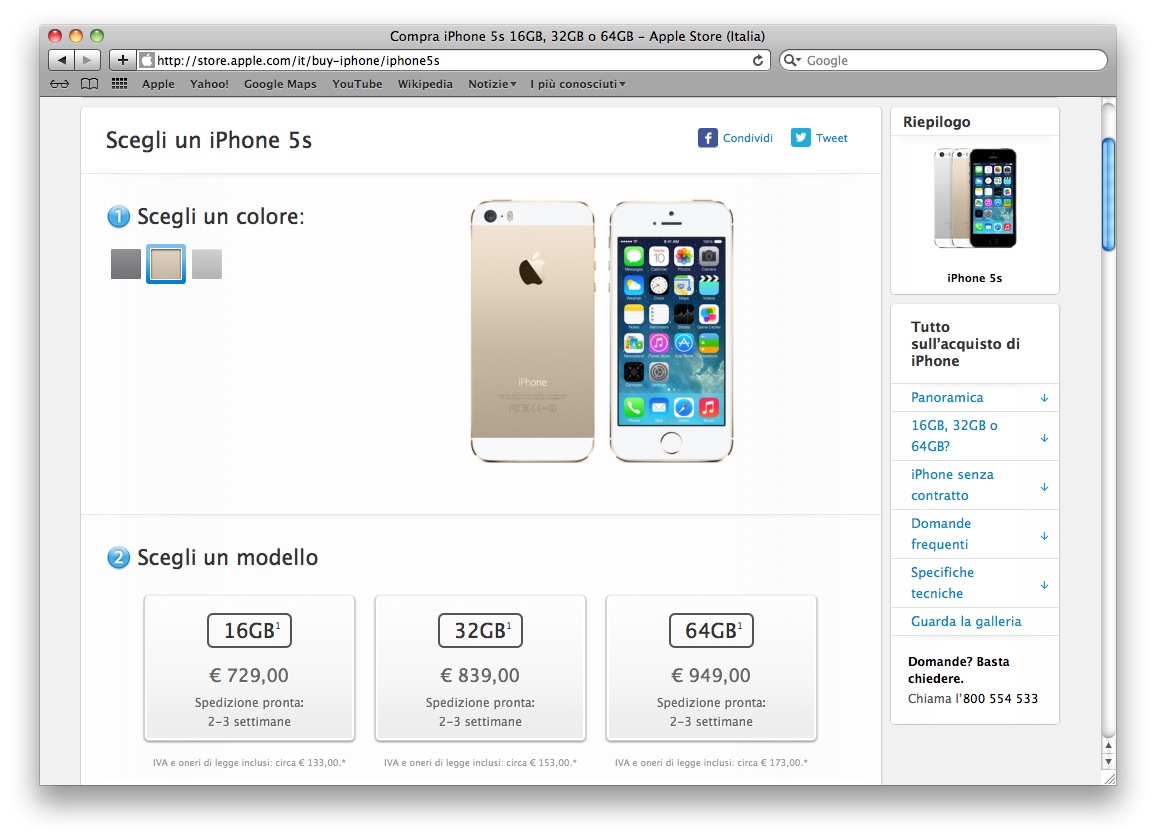Click the Safari back navigation arrow
Screen dimensions: 1156x840
tap(62, 60)
